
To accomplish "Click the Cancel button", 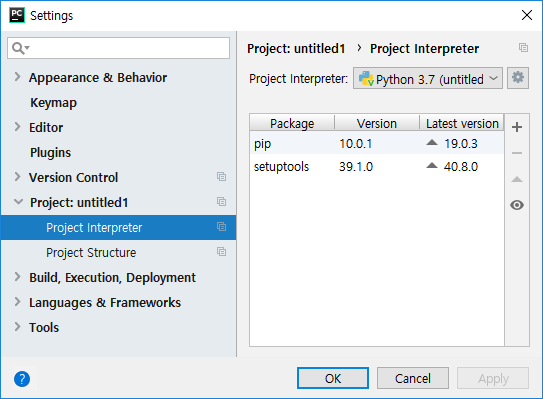I will click(x=413, y=378).
